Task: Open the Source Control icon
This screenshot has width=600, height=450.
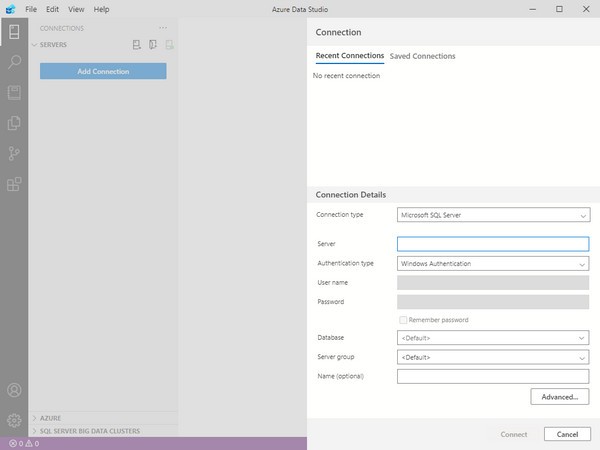Action: 14,154
